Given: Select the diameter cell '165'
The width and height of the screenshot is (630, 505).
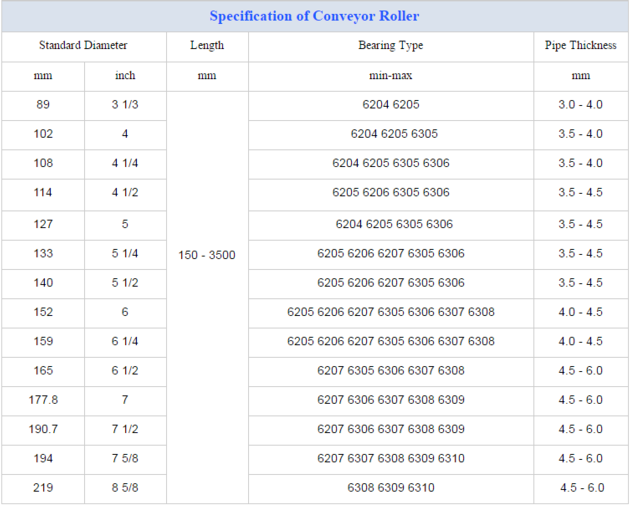Looking at the screenshot, I should (43, 371).
